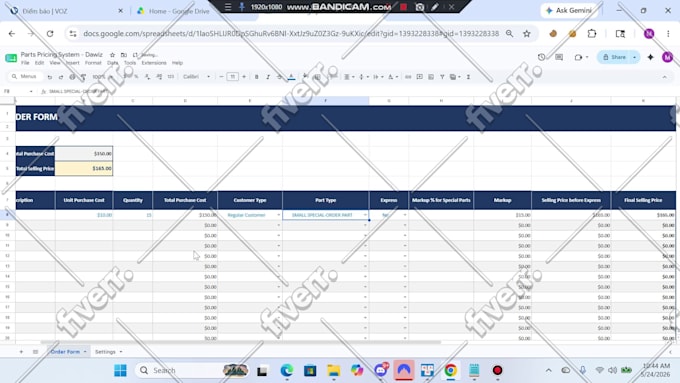Image resolution: width=680 pixels, height=383 pixels.
Task: Open the text color picker
Action: click(x=291, y=77)
